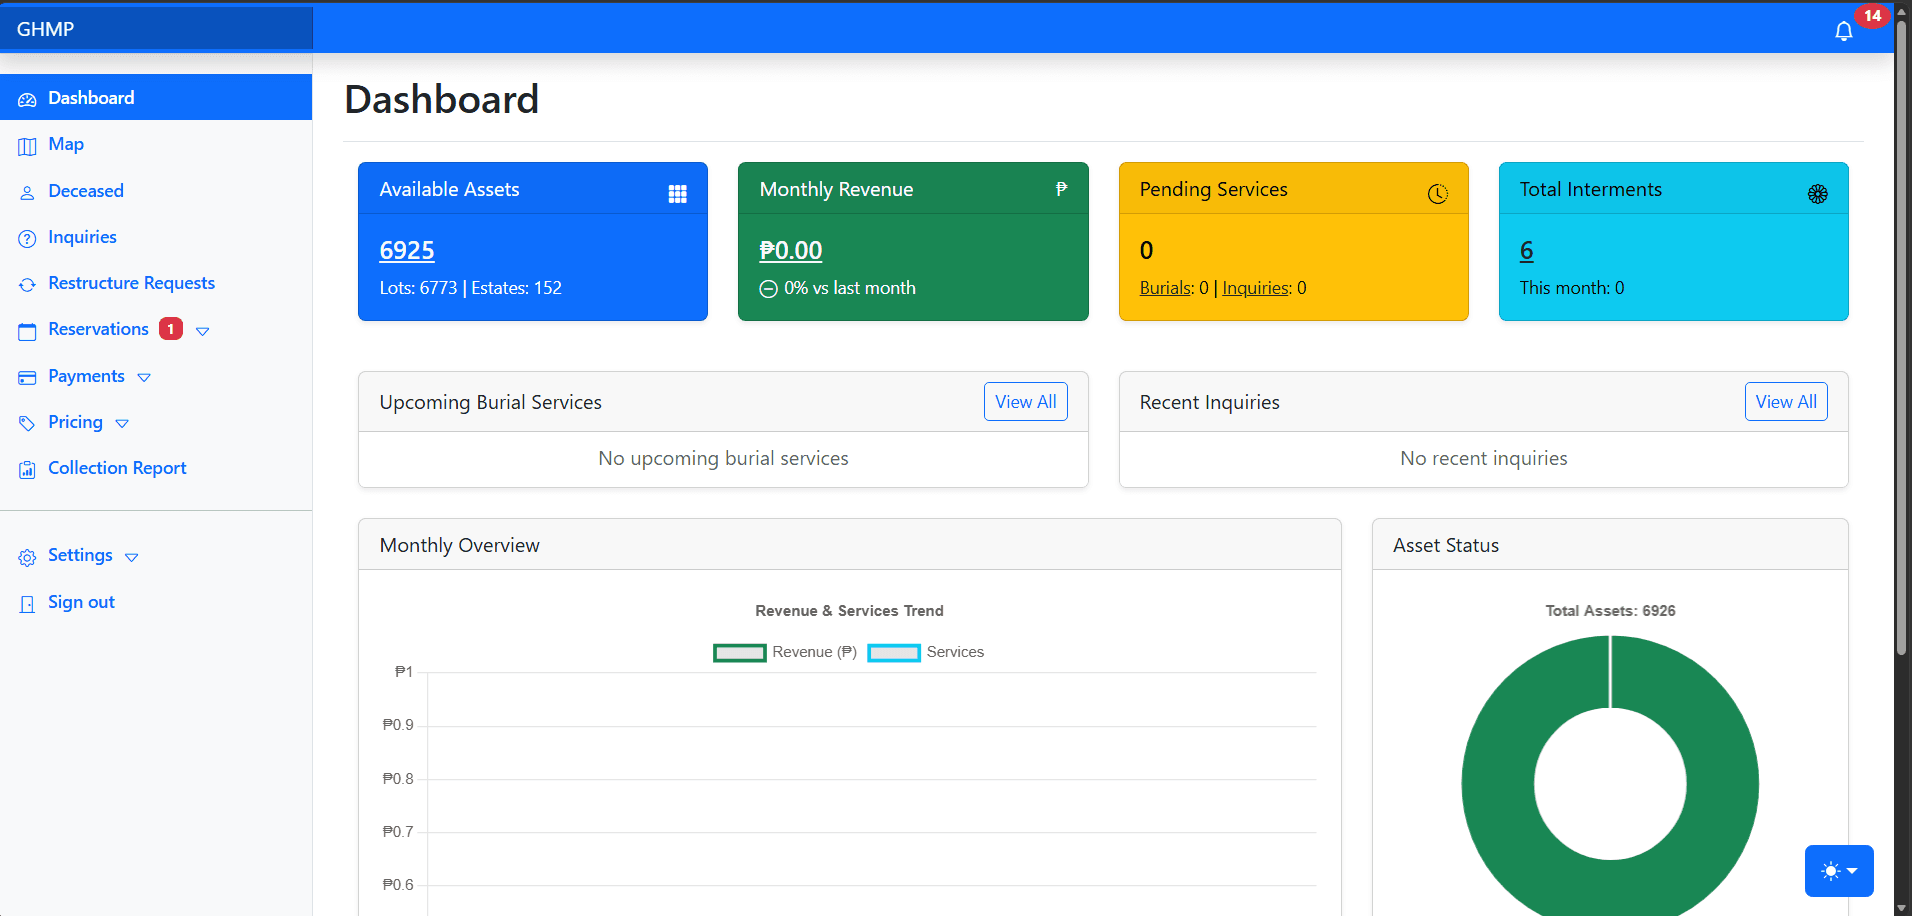Toggle the Services legend series
The image size is (1912, 916).
(x=893, y=653)
